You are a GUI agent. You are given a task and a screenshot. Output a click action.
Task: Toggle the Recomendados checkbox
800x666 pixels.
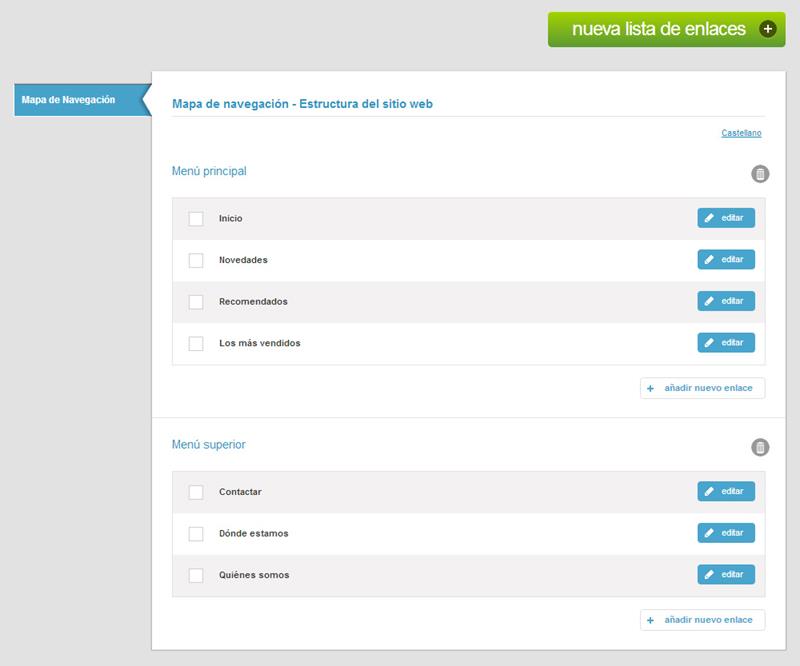pyautogui.click(x=196, y=302)
